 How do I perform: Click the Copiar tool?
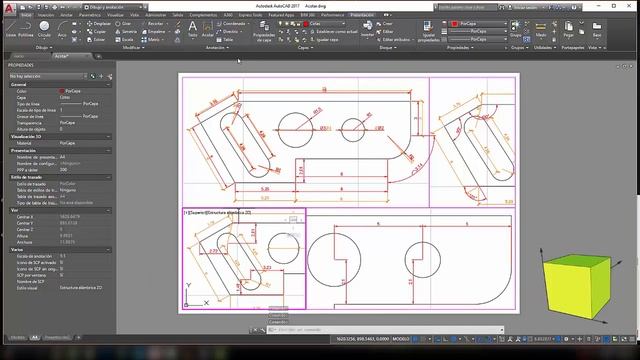[x=97, y=31]
